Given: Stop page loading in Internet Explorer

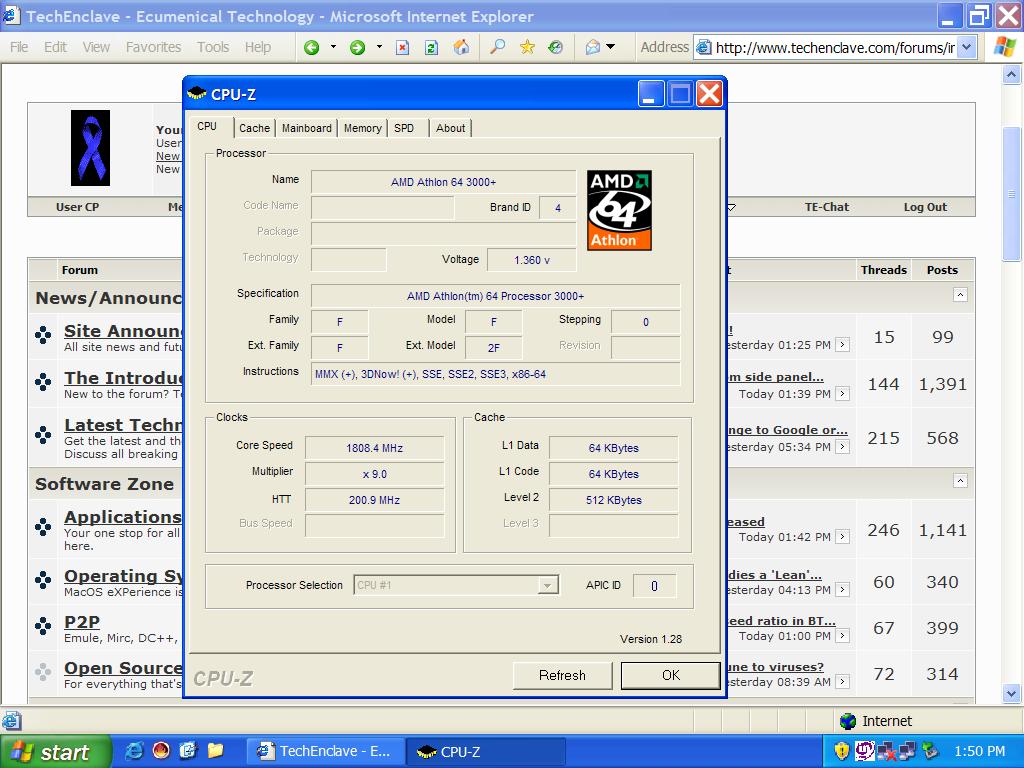Looking at the screenshot, I should [x=403, y=47].
